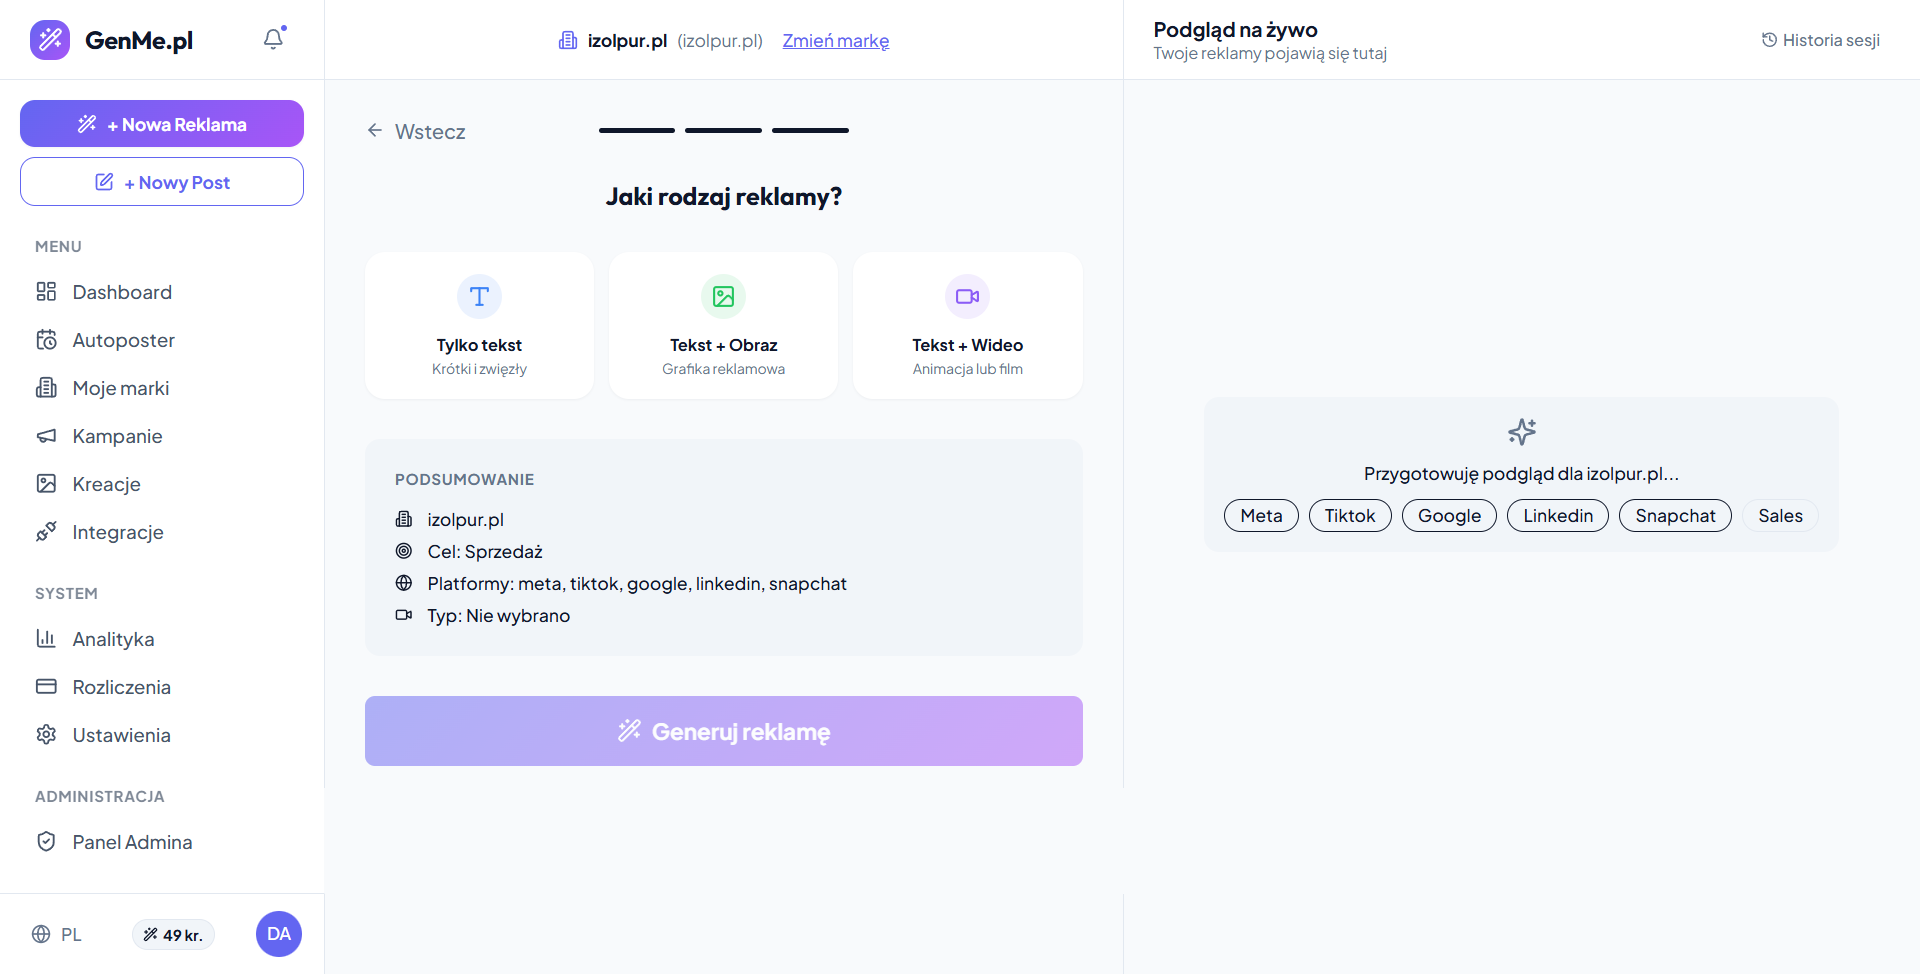This screenshot has height=974, width=1920.
Task: Click the notification bell icon
Action: pyautogui.click(x=273, y=39)
